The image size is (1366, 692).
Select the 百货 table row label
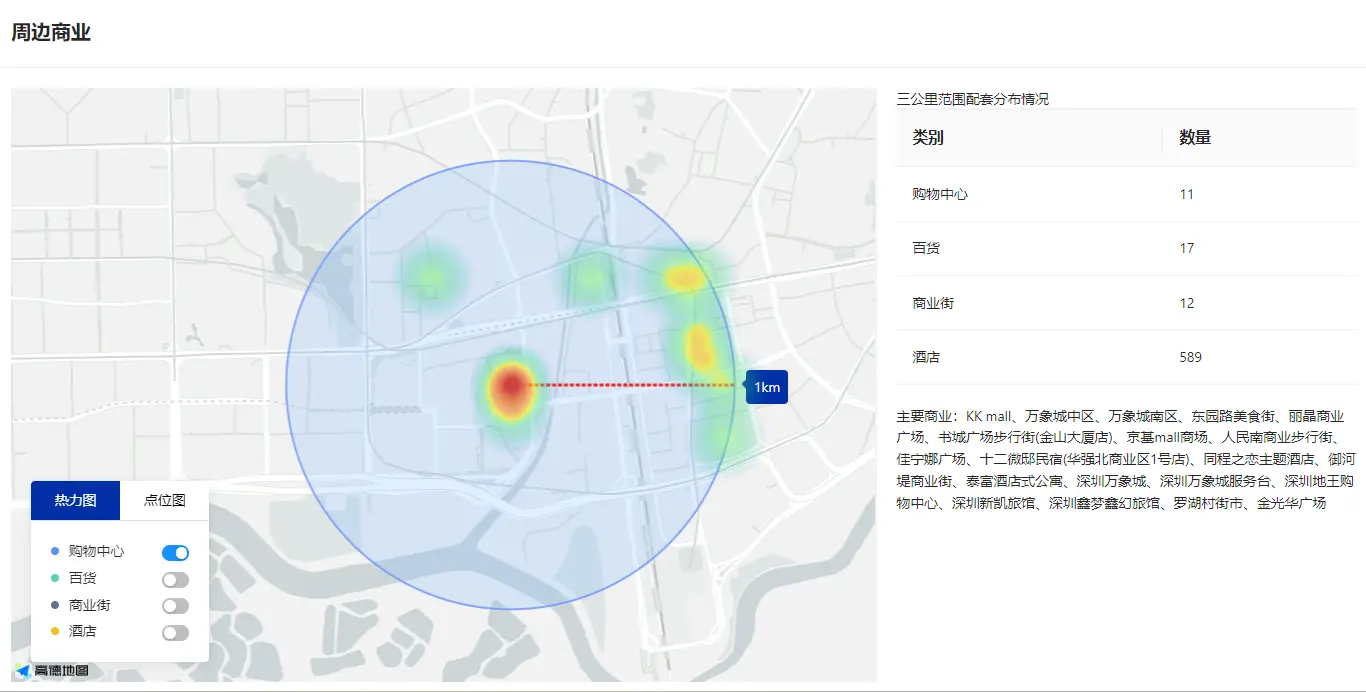click(x=926, y=248)
